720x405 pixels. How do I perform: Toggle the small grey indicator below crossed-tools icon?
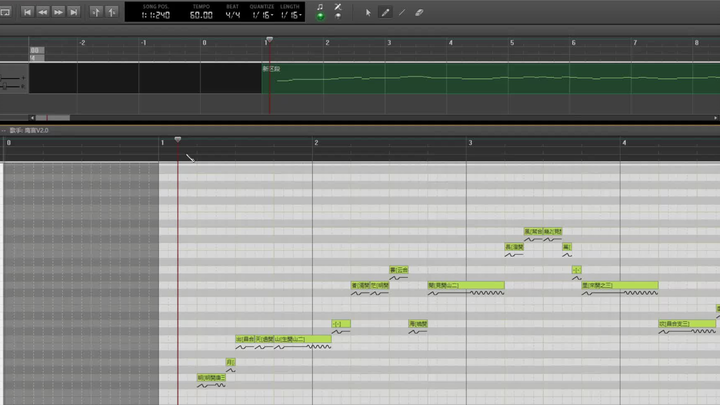338,16
